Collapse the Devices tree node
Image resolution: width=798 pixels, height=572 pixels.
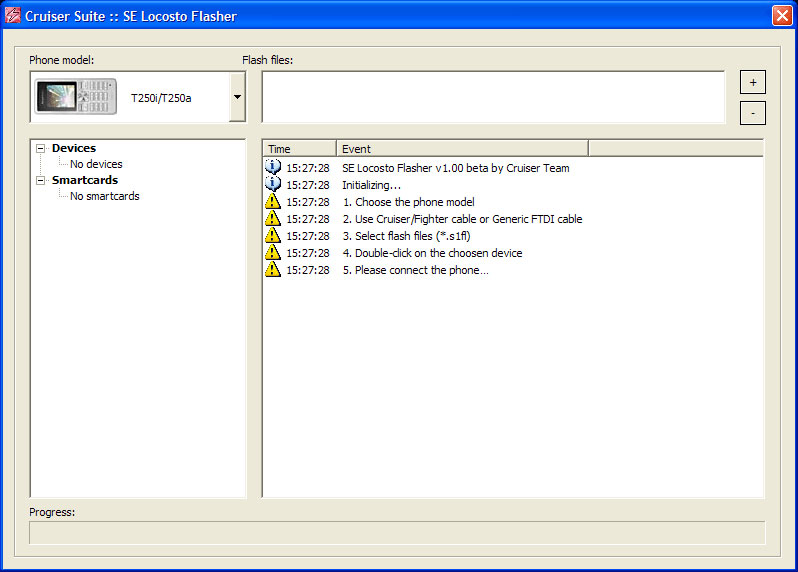tap(40, 149)
